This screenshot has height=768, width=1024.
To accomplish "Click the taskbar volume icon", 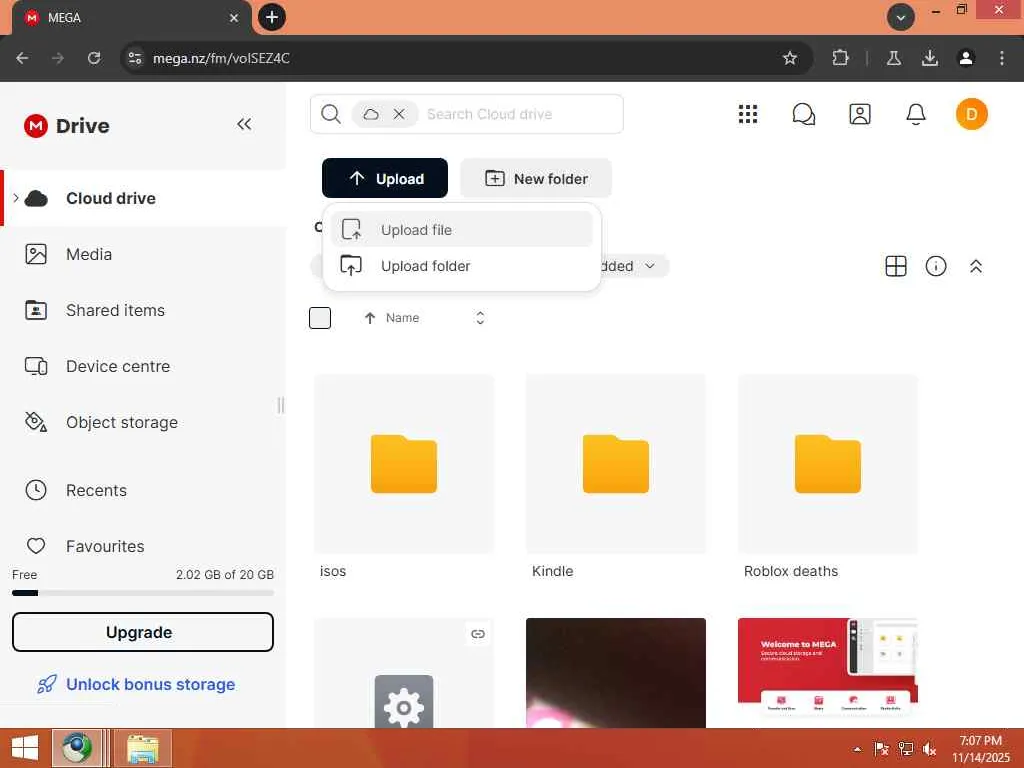I will click(x=929, y=749).
